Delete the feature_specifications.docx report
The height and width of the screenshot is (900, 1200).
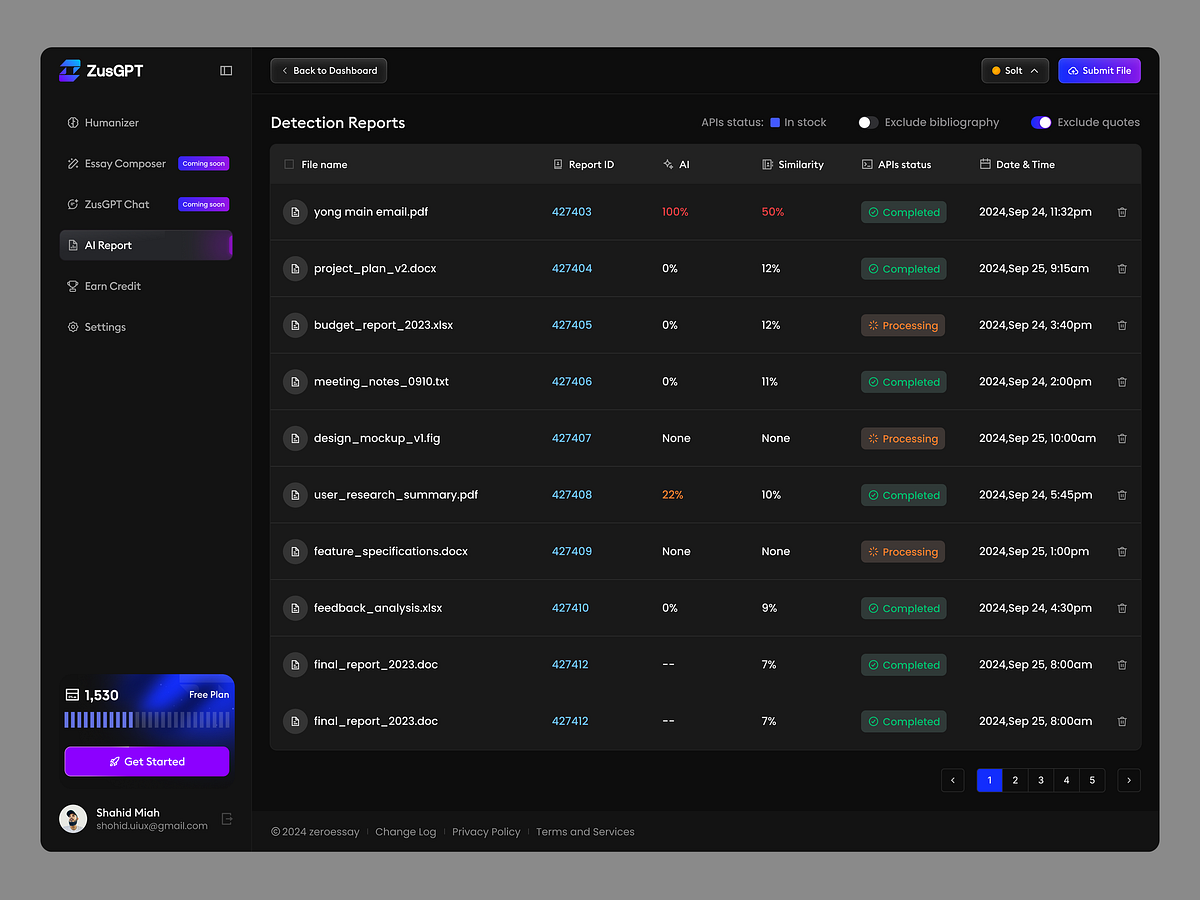1122,551
